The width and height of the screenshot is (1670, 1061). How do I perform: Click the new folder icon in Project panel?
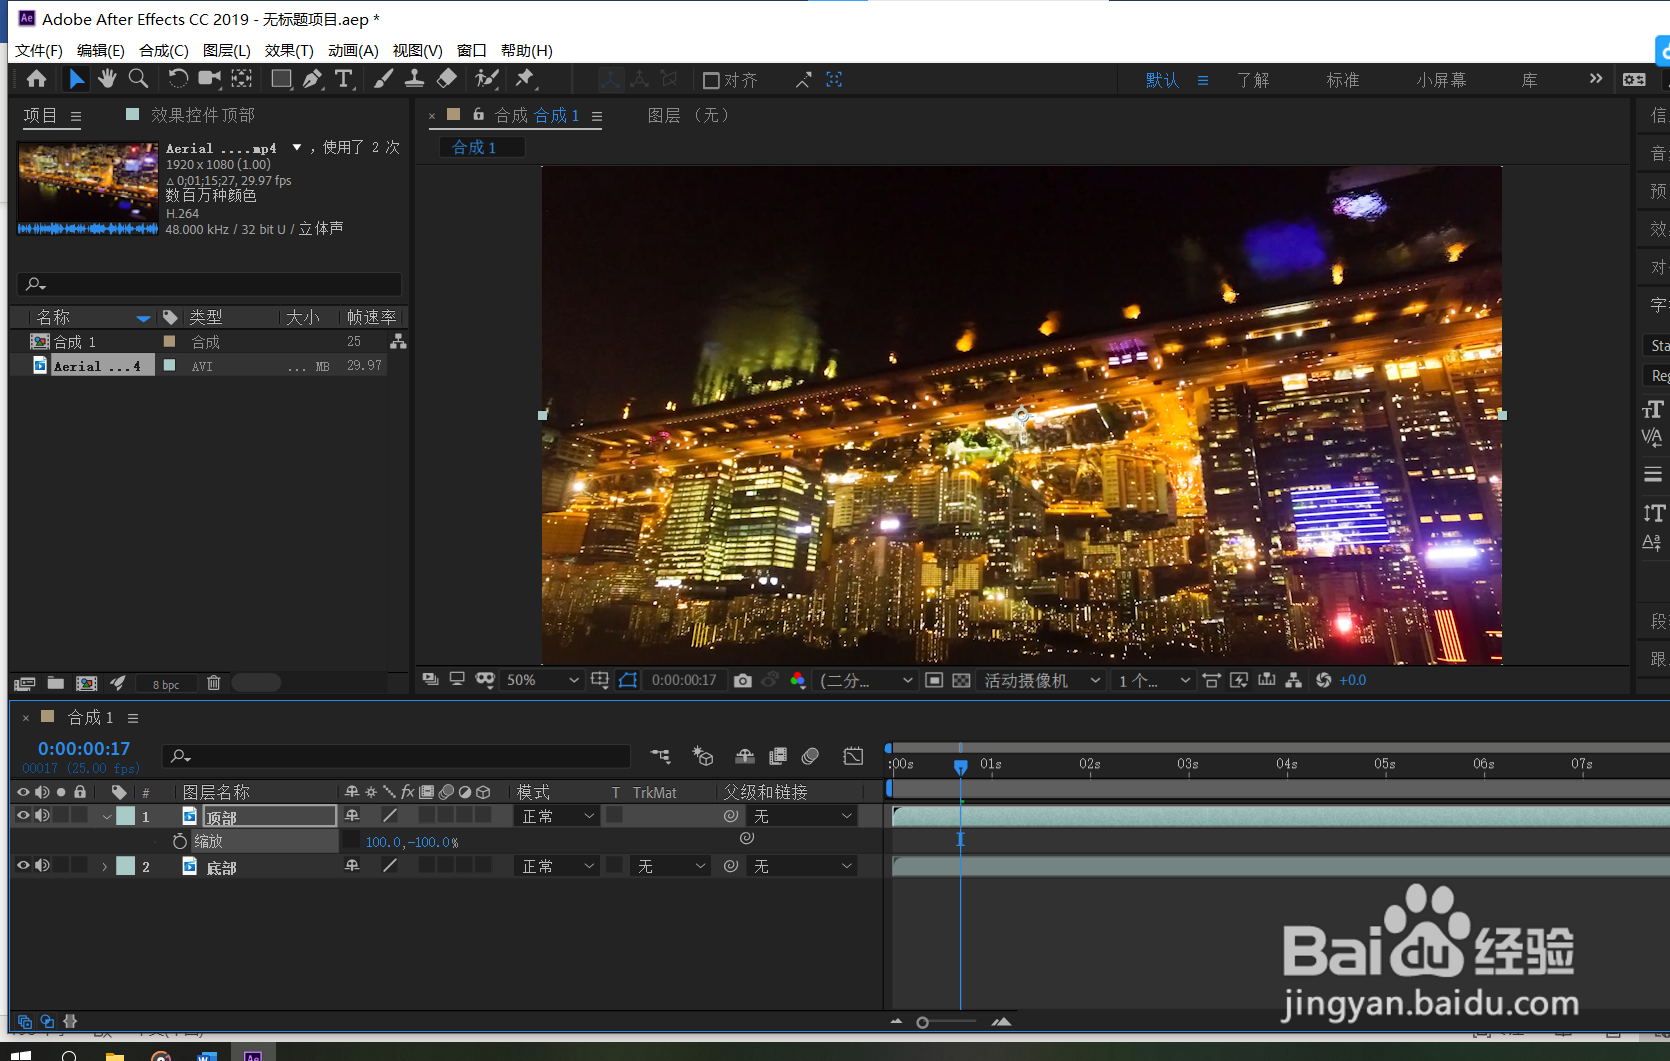56,683
